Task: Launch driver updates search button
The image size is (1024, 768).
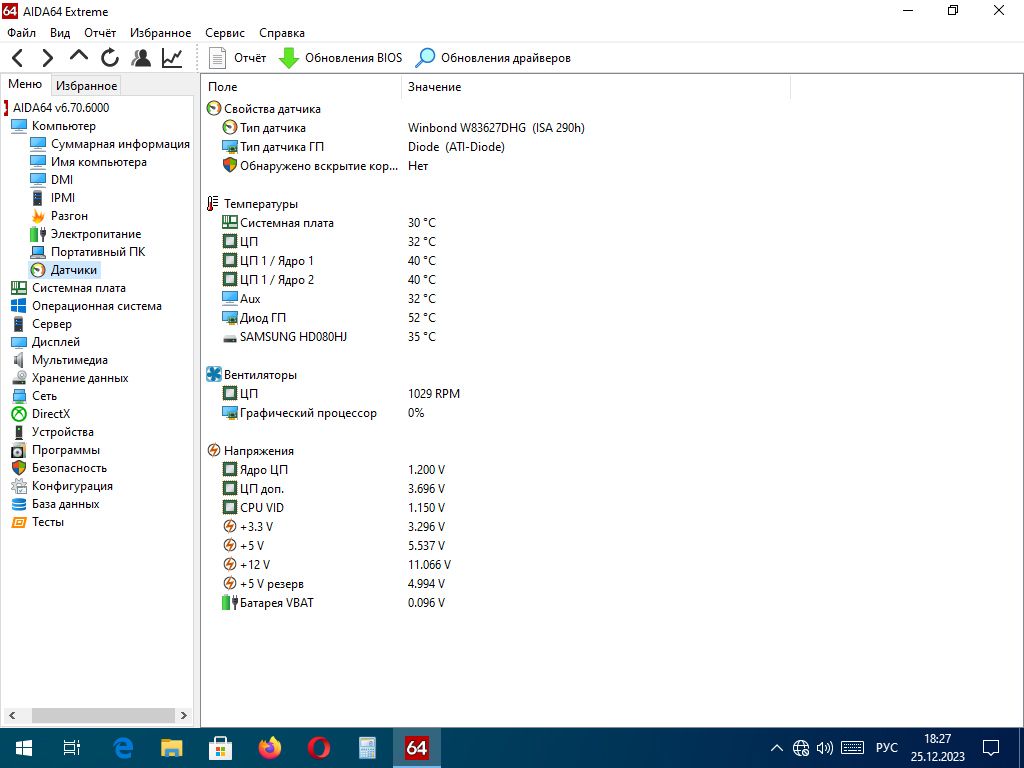Action: coord(492,58)
